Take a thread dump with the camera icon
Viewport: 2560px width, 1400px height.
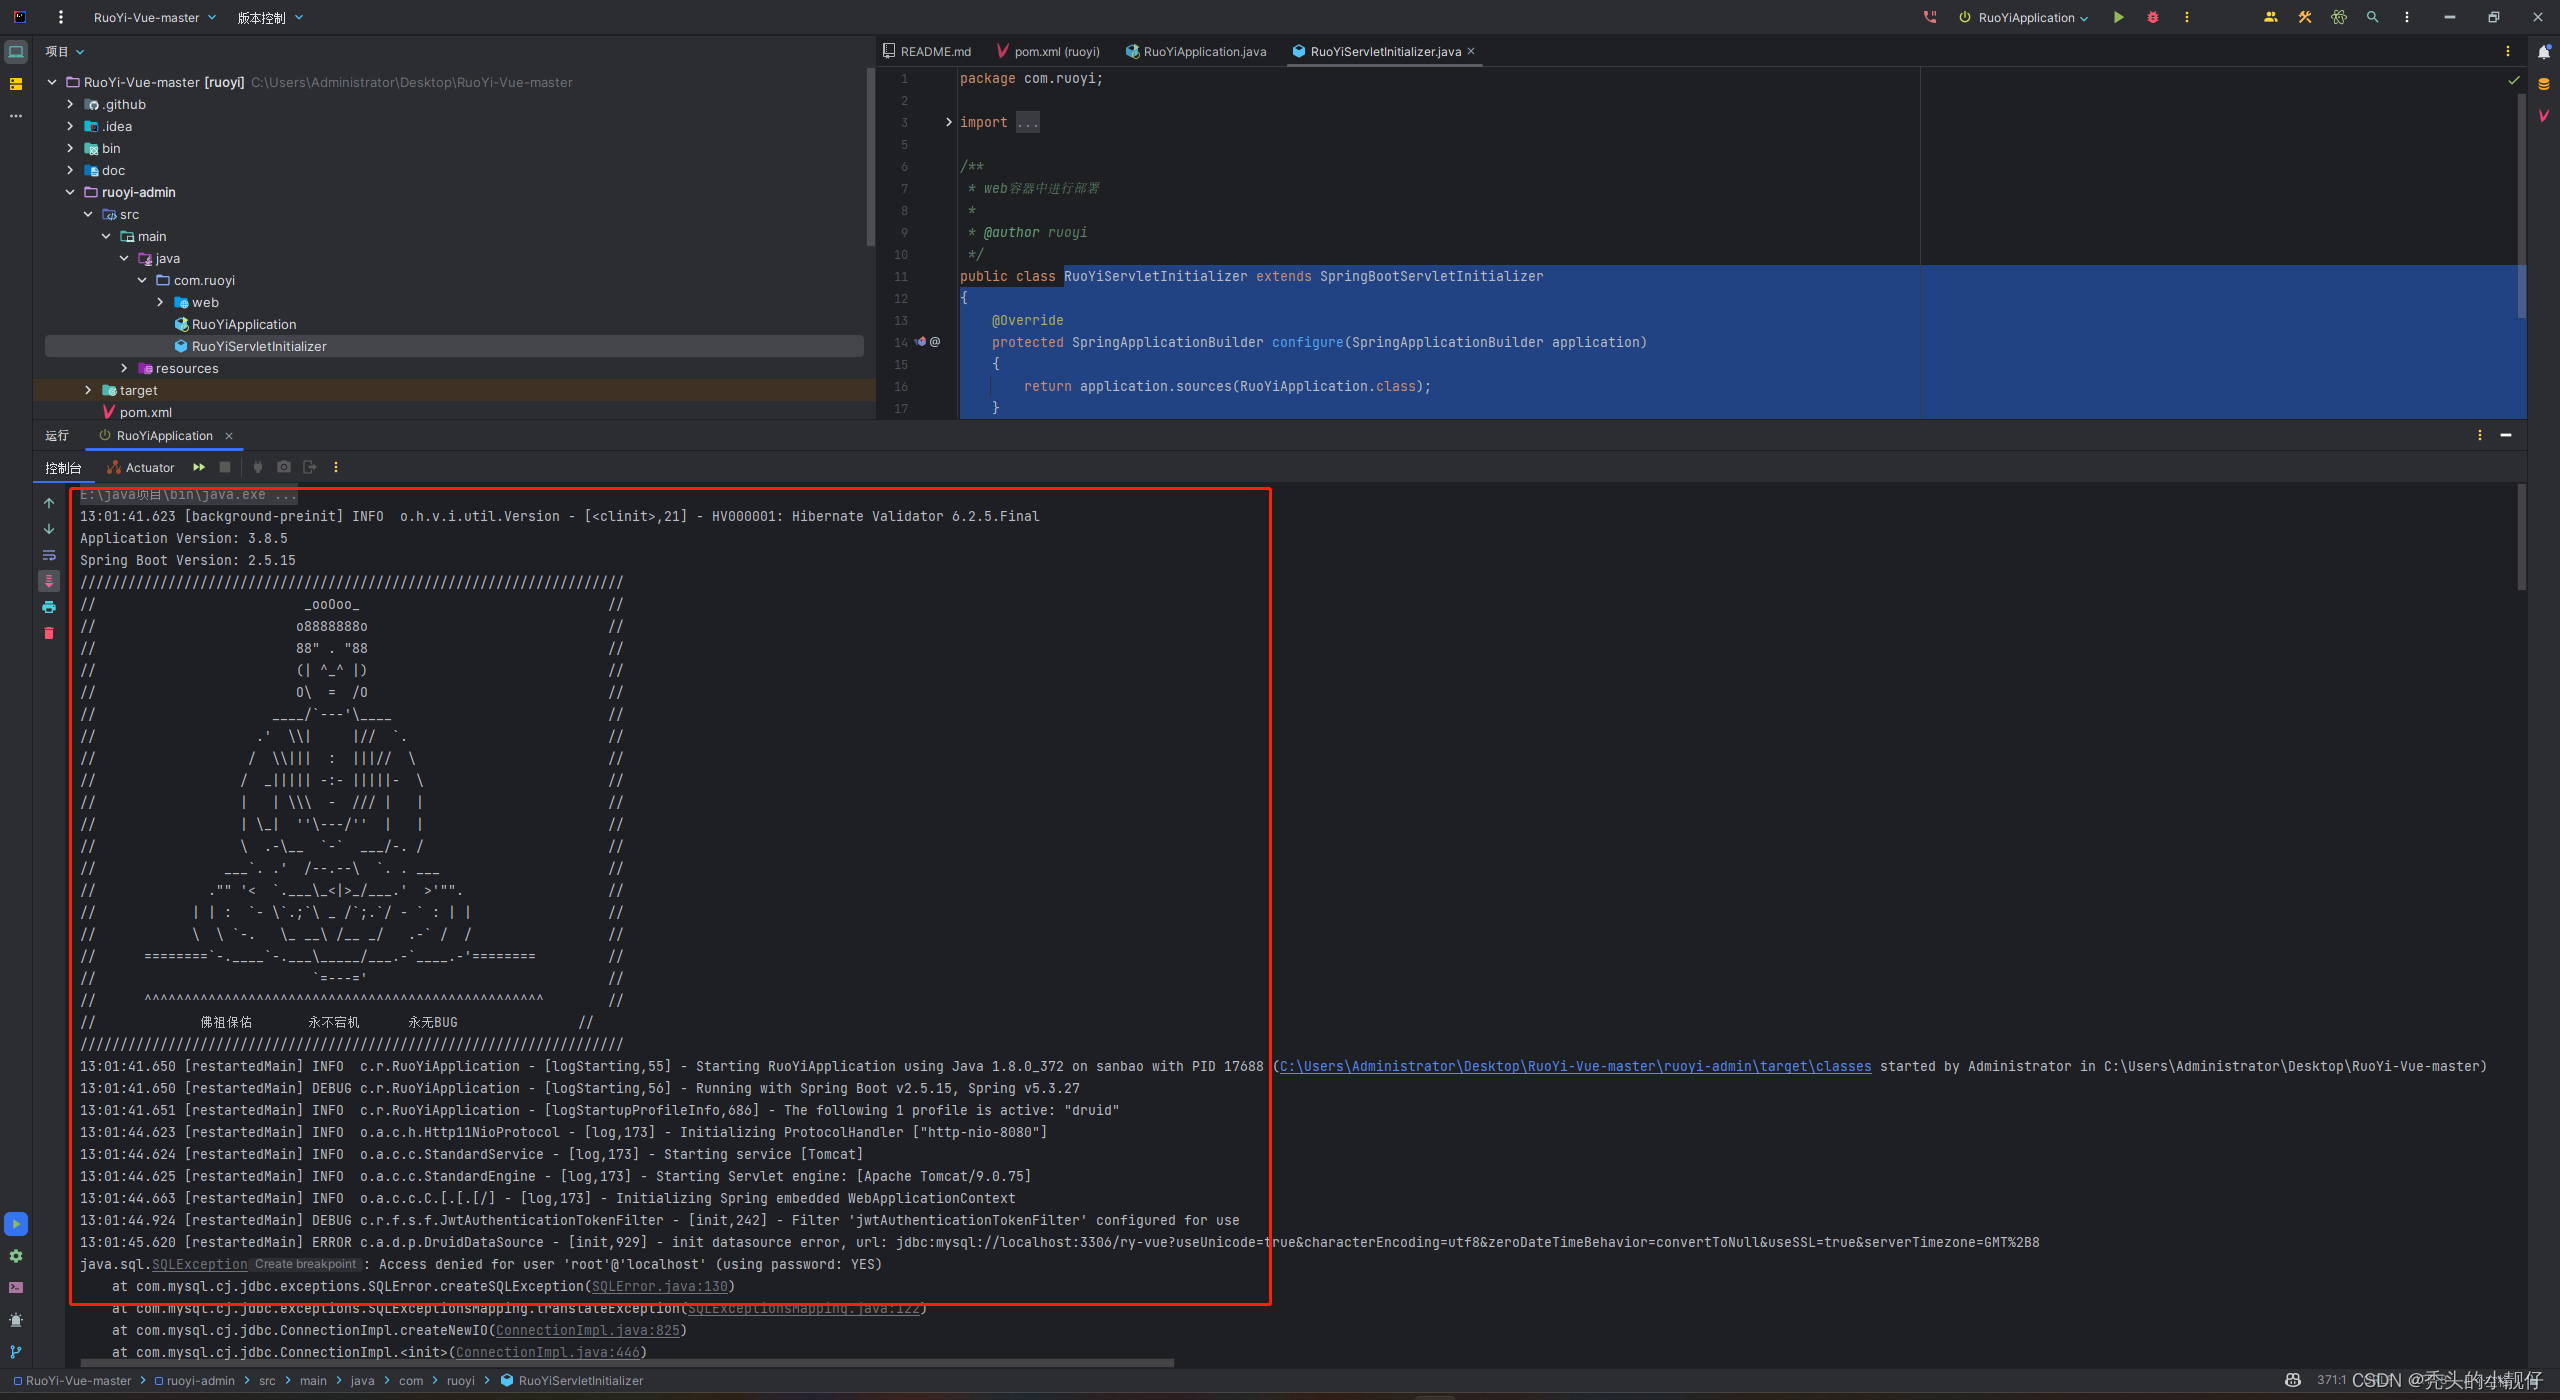coord(284,467)
